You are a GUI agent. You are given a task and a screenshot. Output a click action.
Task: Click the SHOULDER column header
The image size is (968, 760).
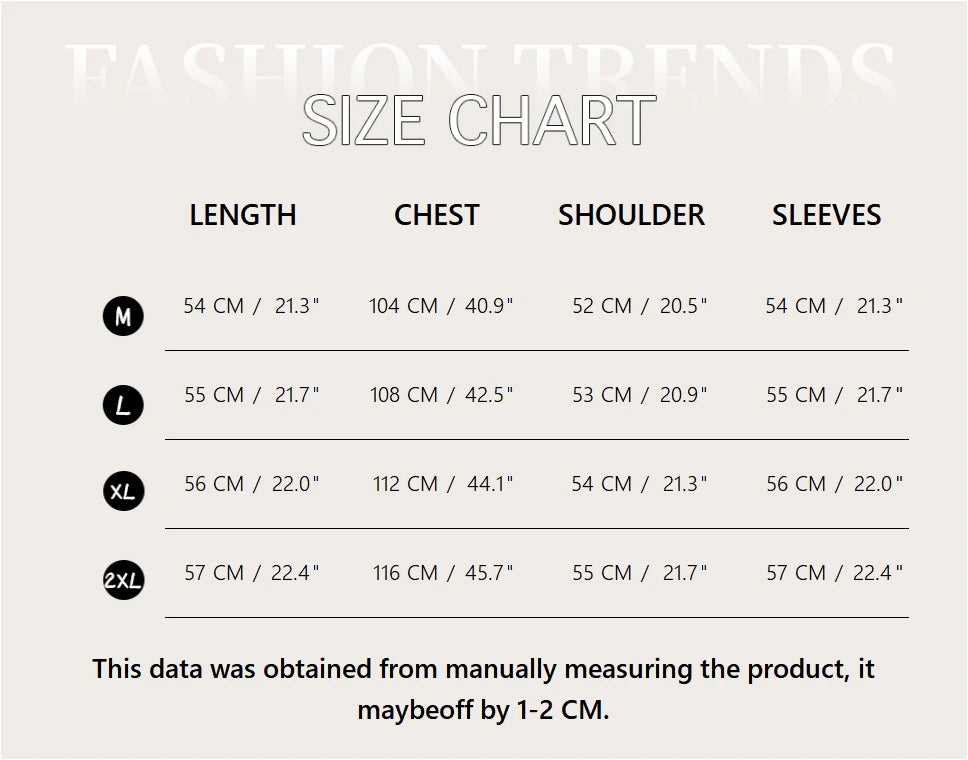pos(631,215)
